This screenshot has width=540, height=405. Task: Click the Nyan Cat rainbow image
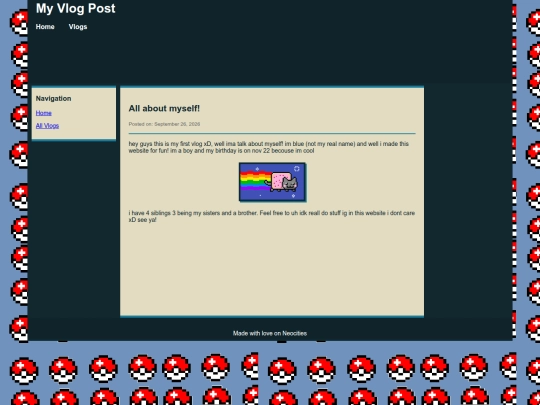point(272,182)
